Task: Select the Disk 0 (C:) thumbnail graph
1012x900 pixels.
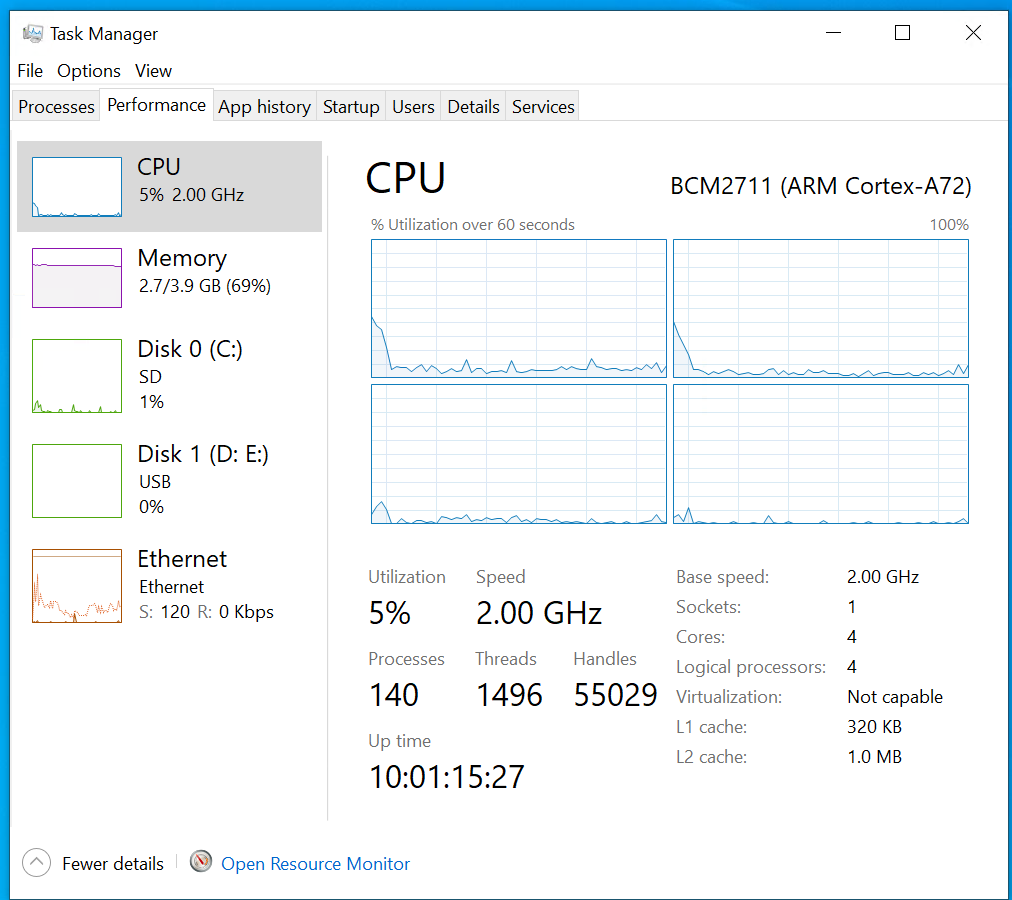Action: tap(77, 376)
